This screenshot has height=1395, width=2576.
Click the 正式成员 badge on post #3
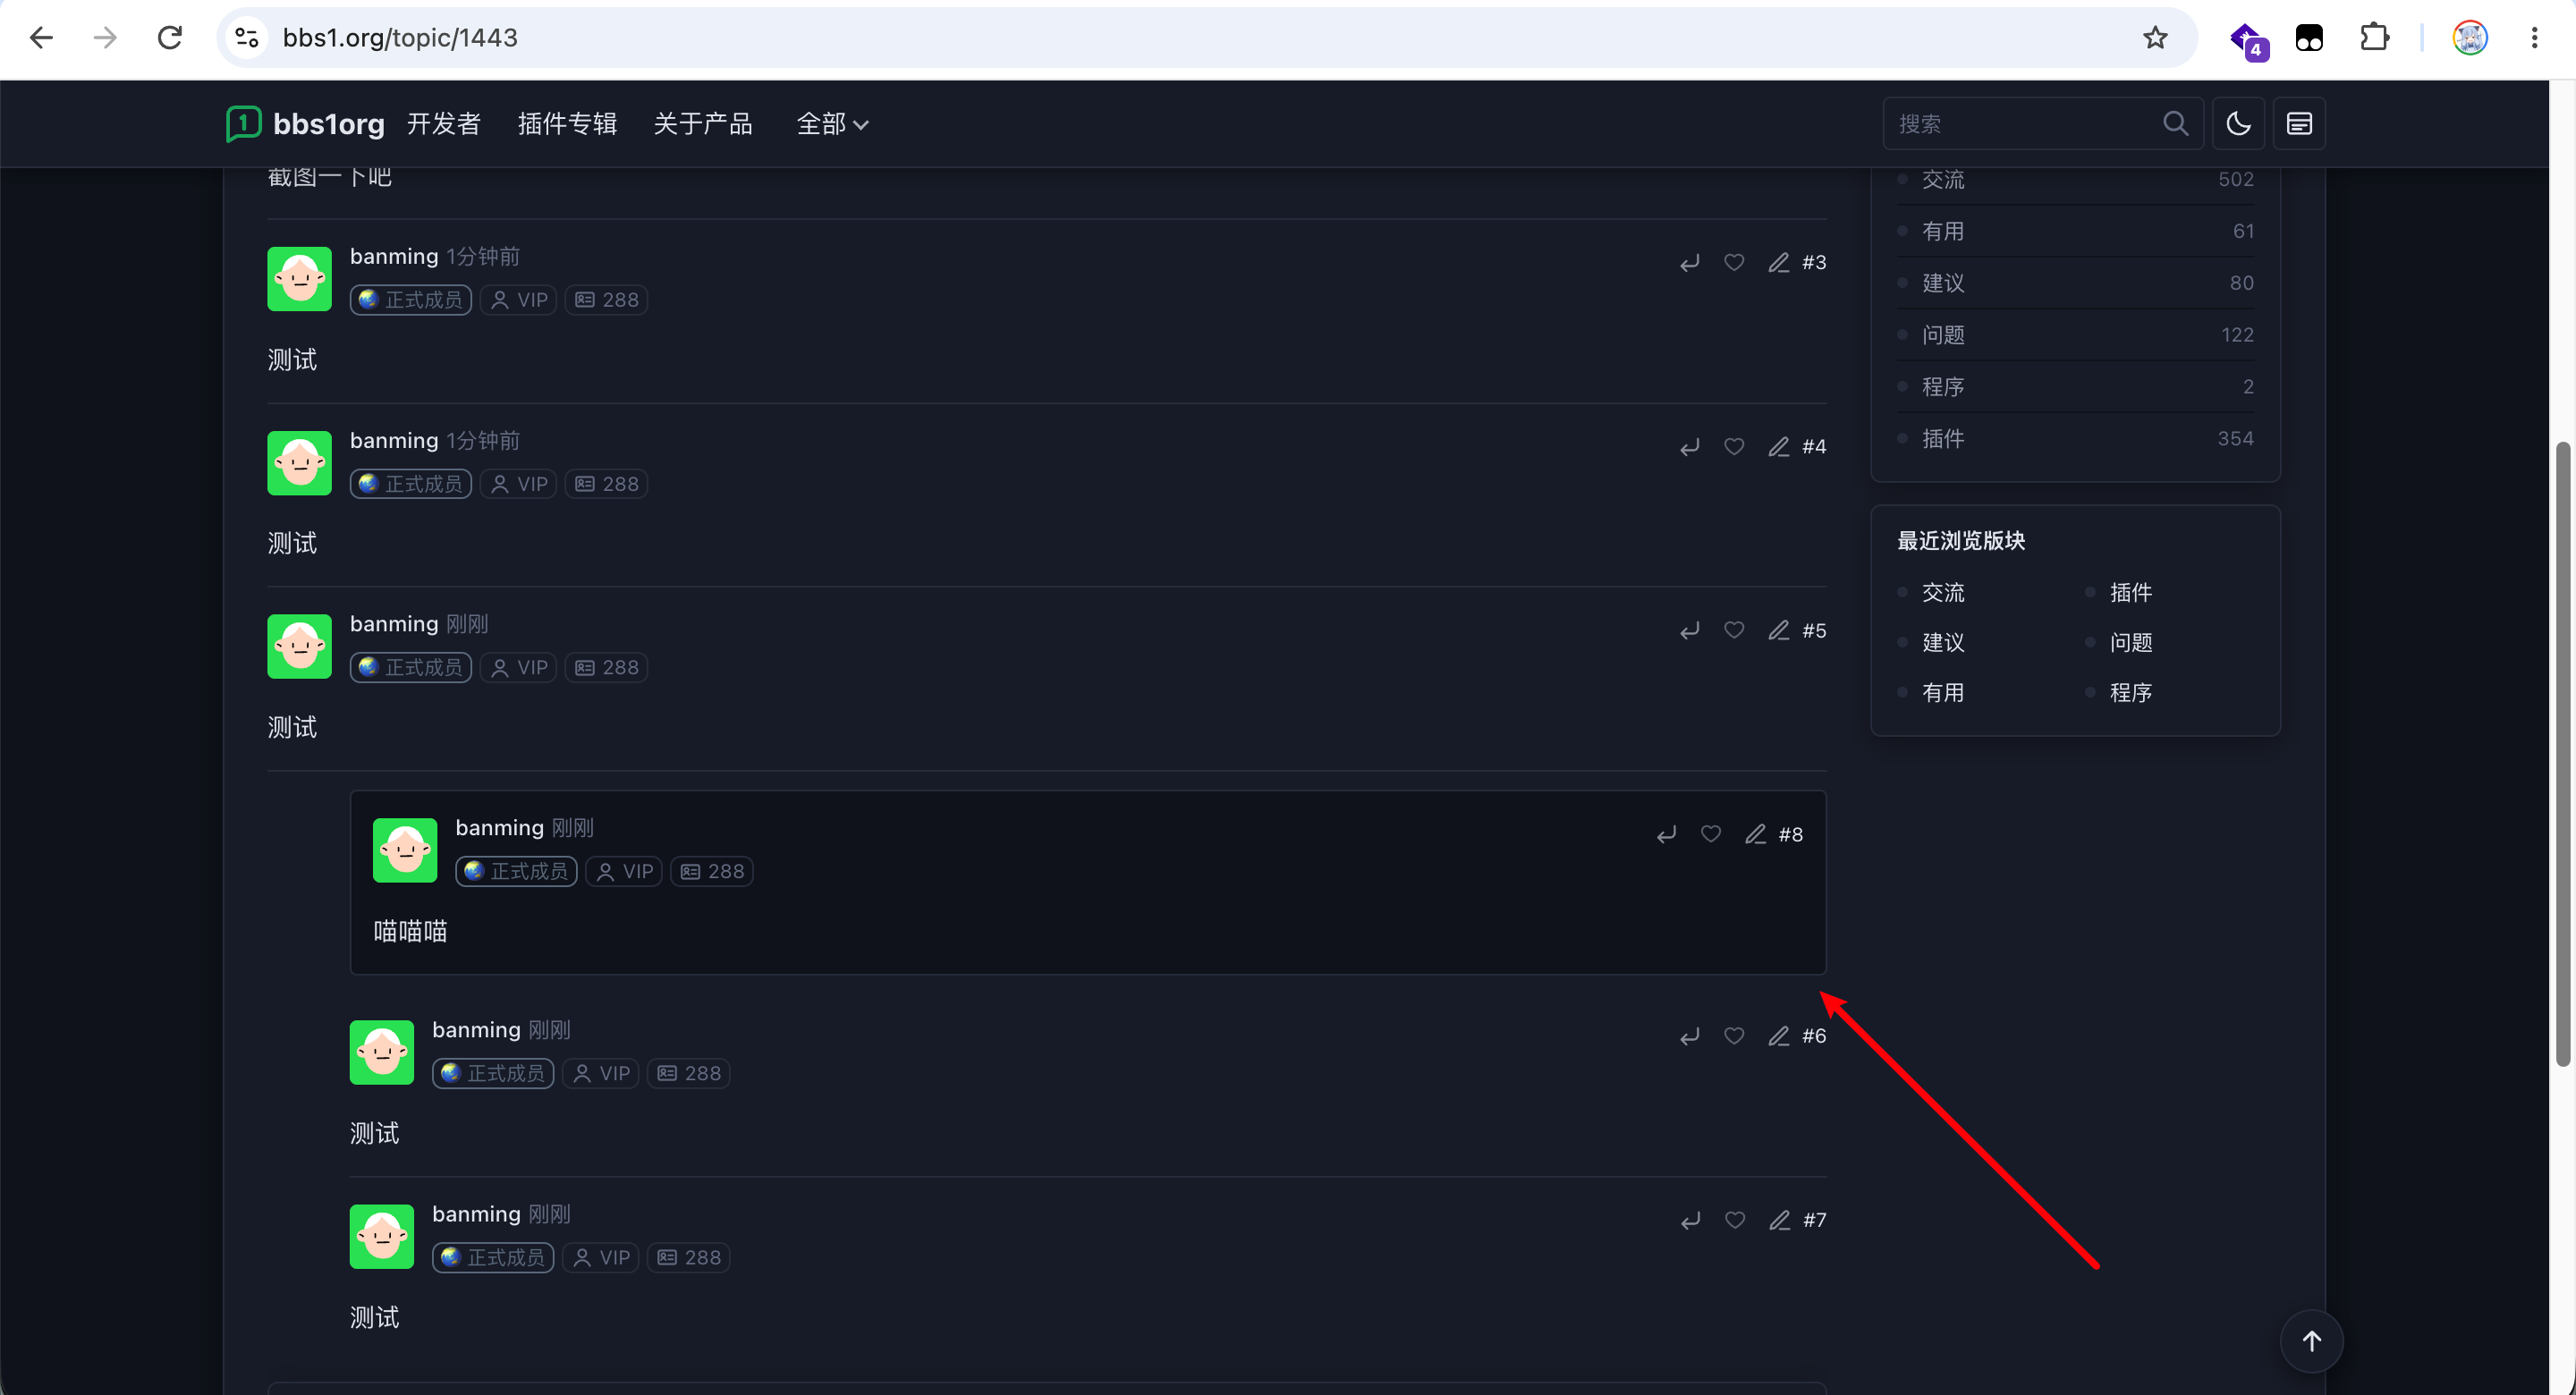tap(411, 300)
